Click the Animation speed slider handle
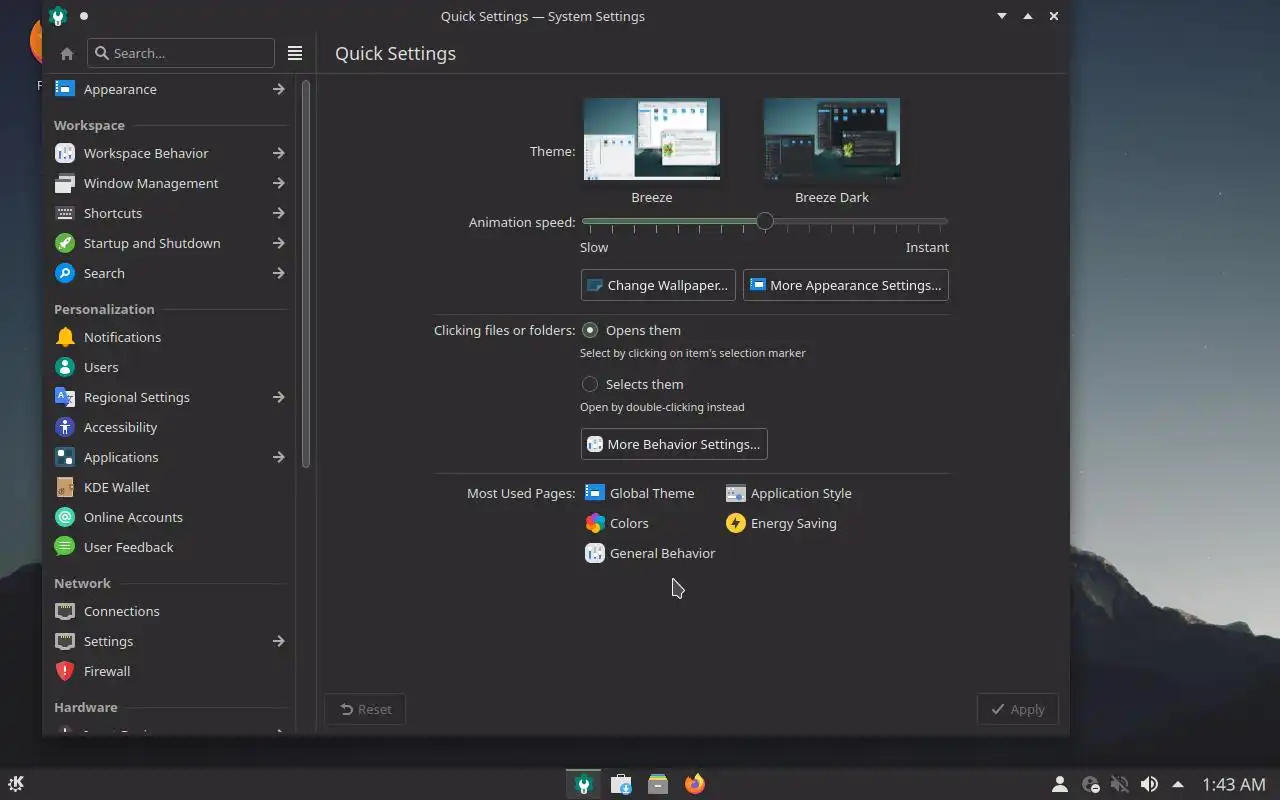 765,221
